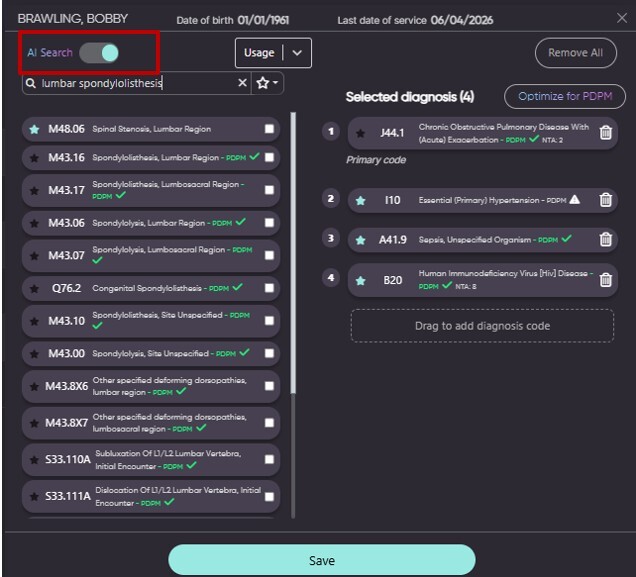Check the M43.8X7 lumbosacral dorsopathies checkbox
The image size is (636, 577).
[x=269, y=423]
